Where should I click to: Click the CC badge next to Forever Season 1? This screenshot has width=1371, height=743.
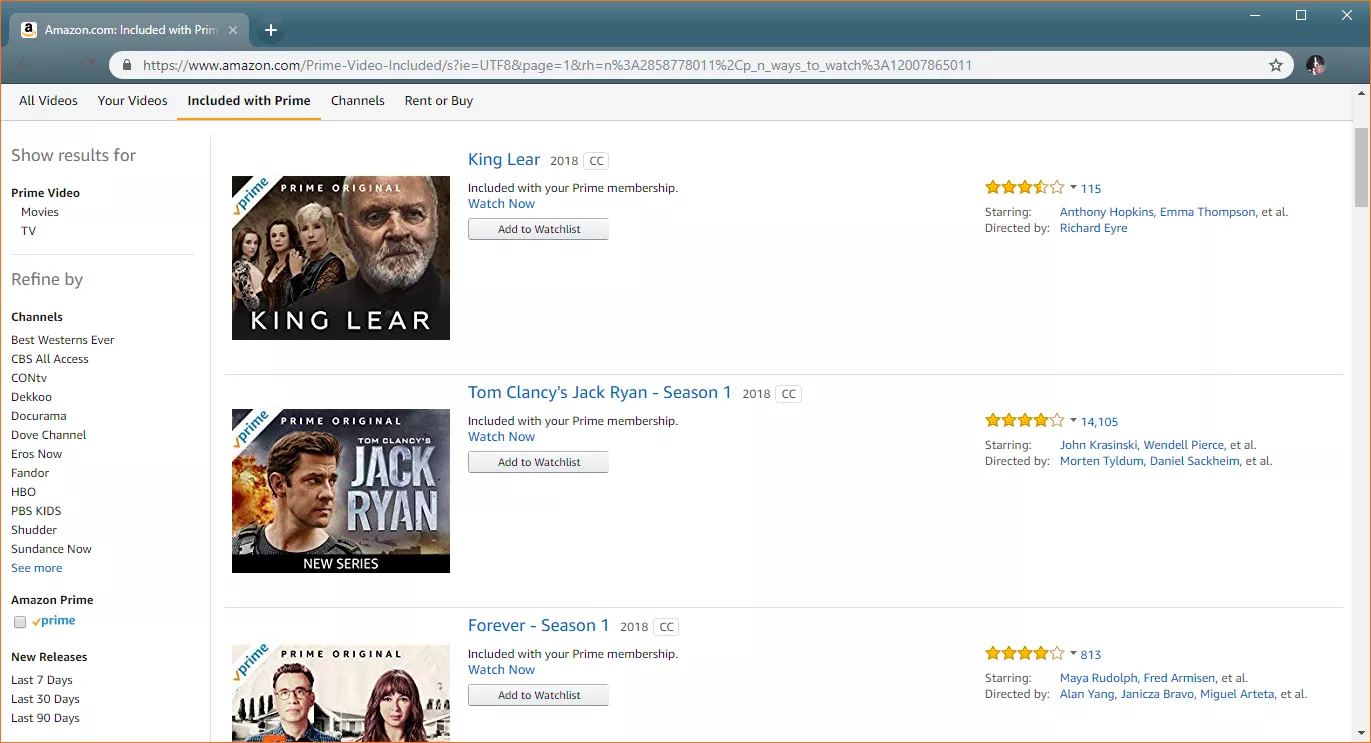tap(667, 627)
